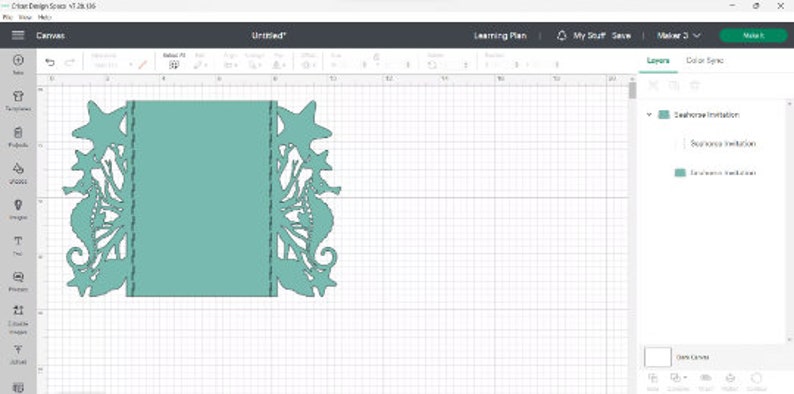Click the Rotate icon
This screenshot has width=794, height=394.
[x=432, y=65]
